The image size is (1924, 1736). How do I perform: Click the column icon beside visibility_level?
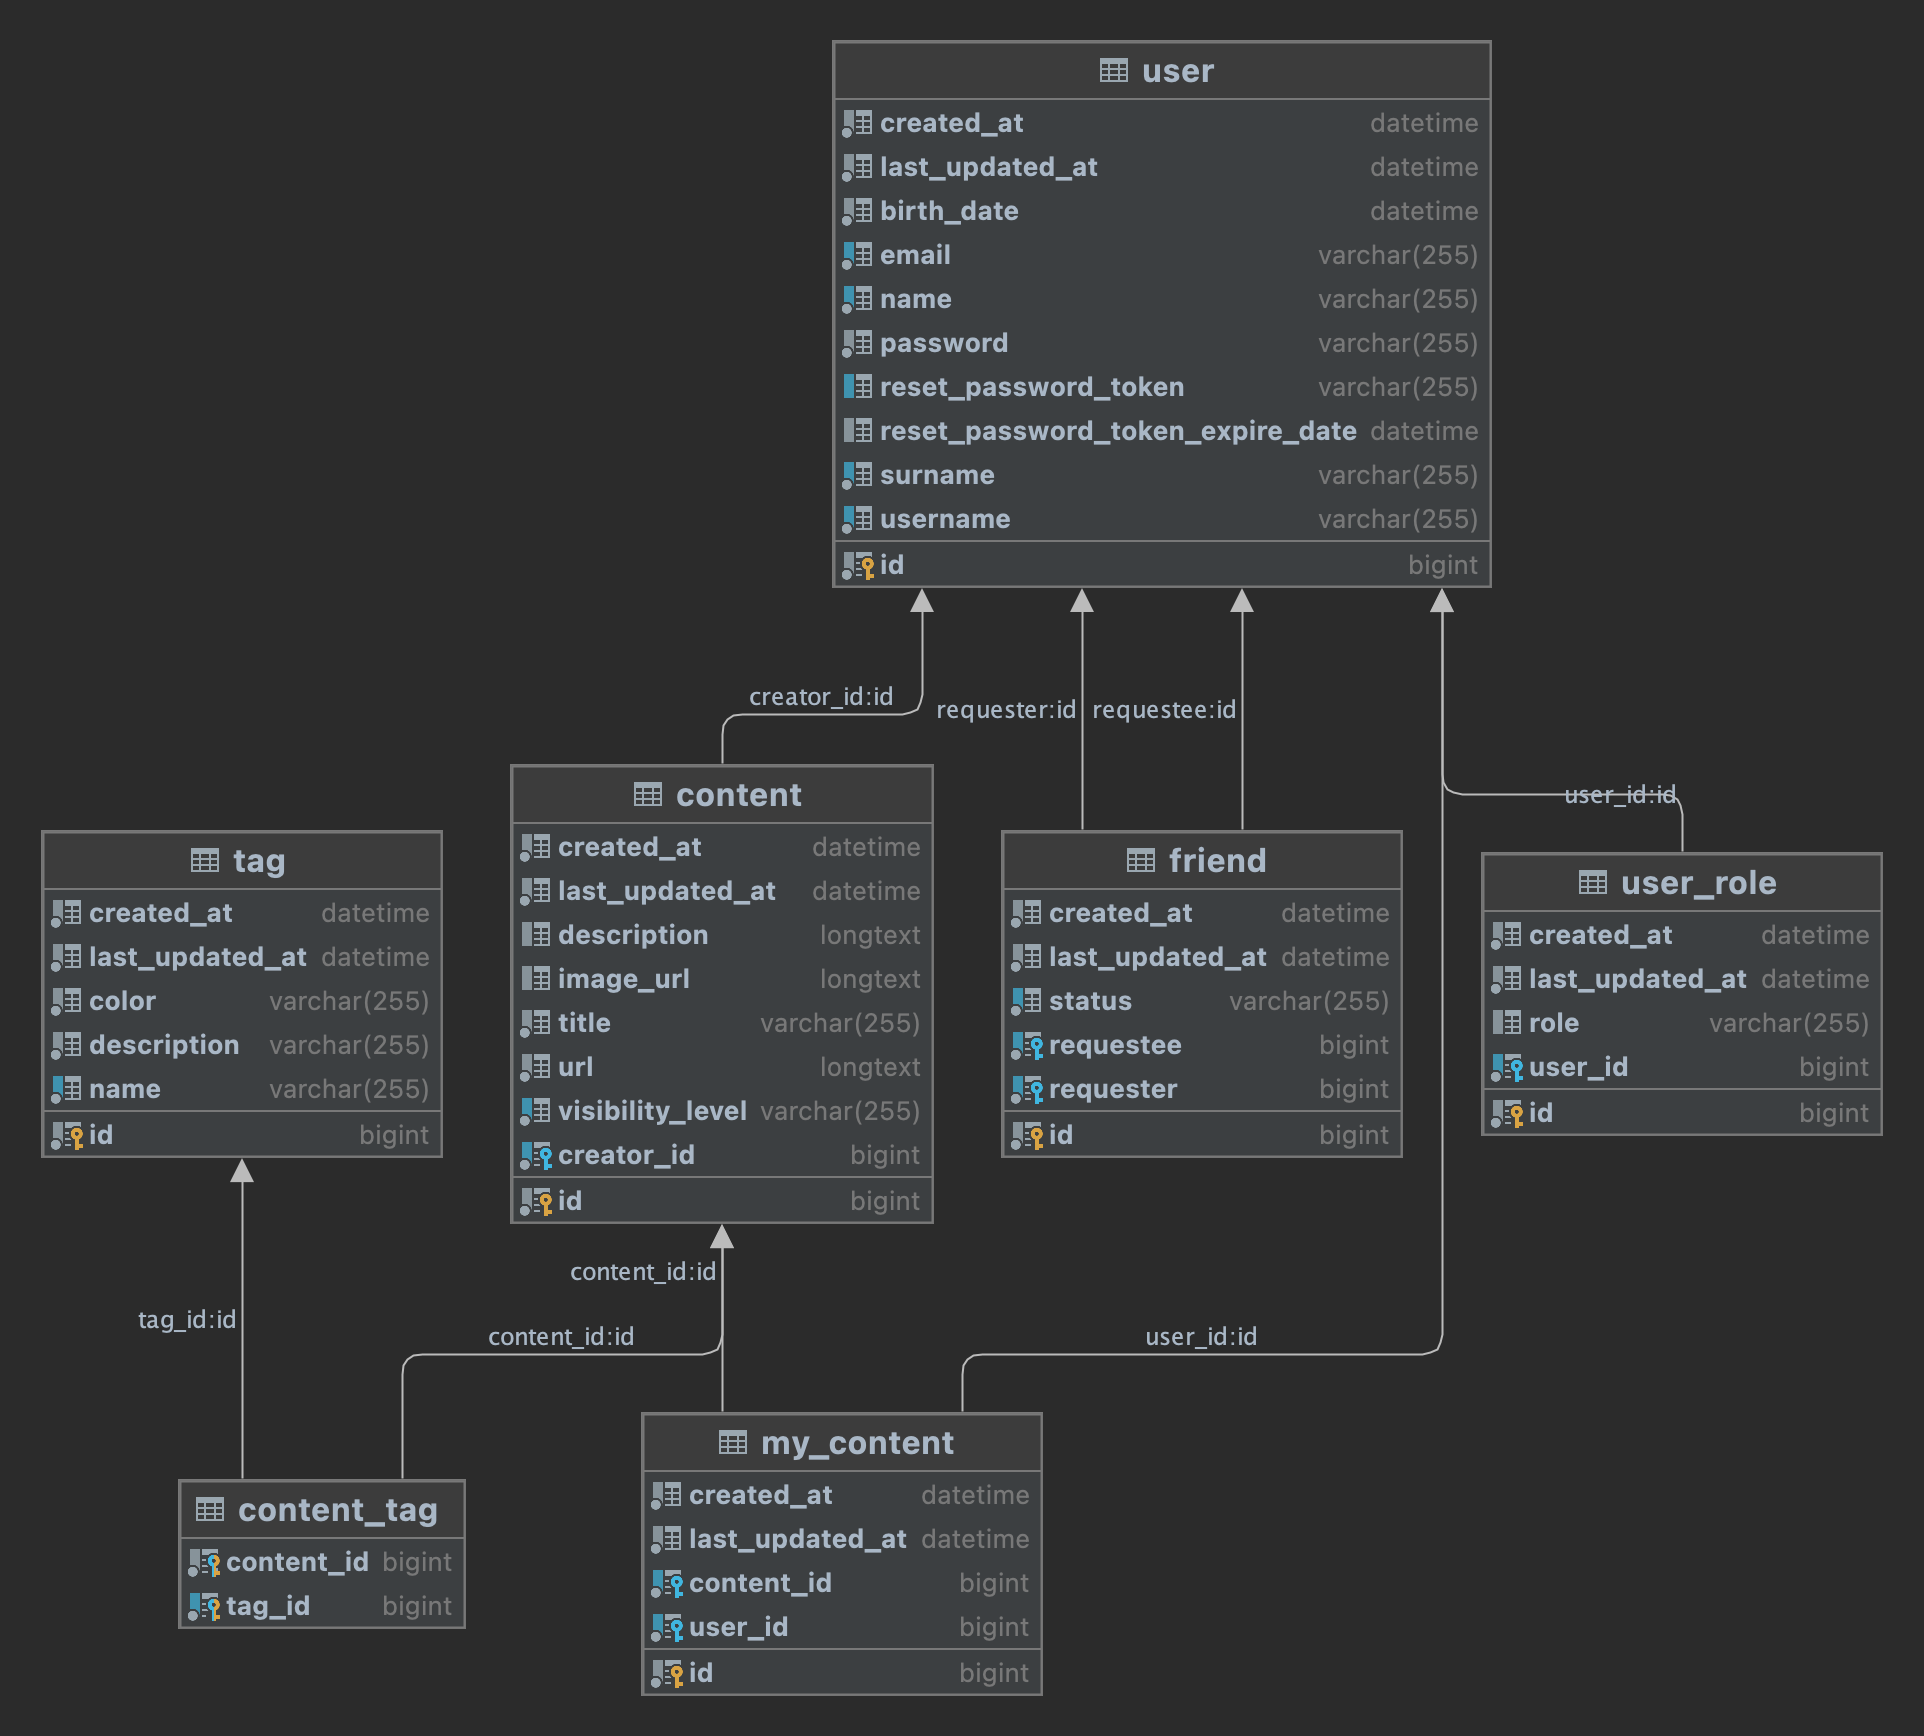(535, 1112)
